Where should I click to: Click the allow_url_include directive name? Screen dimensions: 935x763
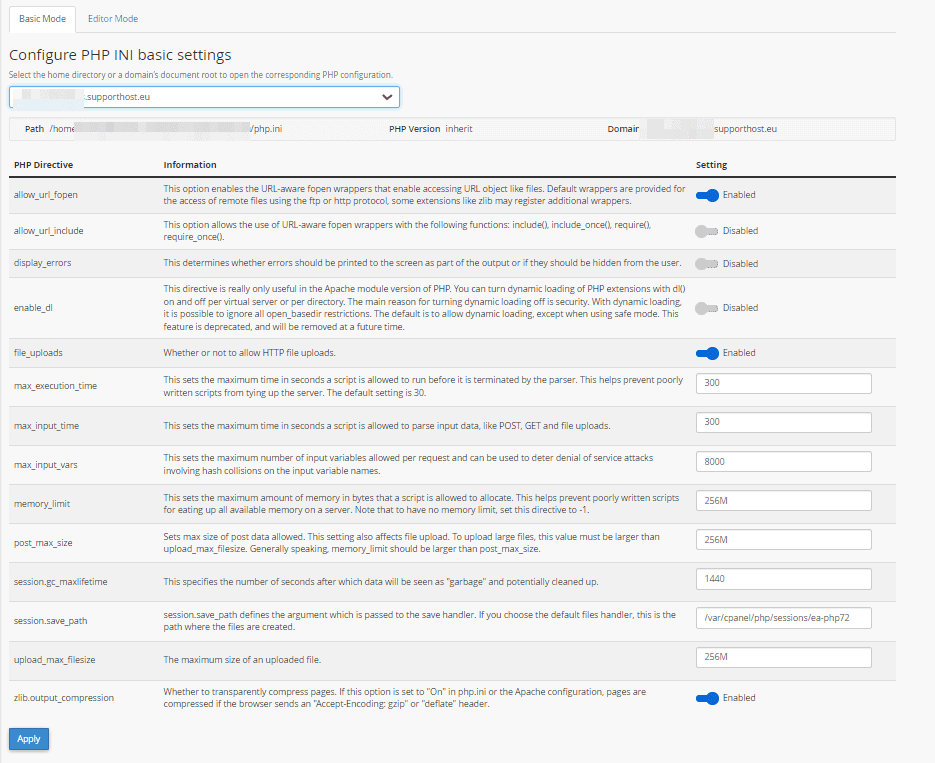coord(48,231)
